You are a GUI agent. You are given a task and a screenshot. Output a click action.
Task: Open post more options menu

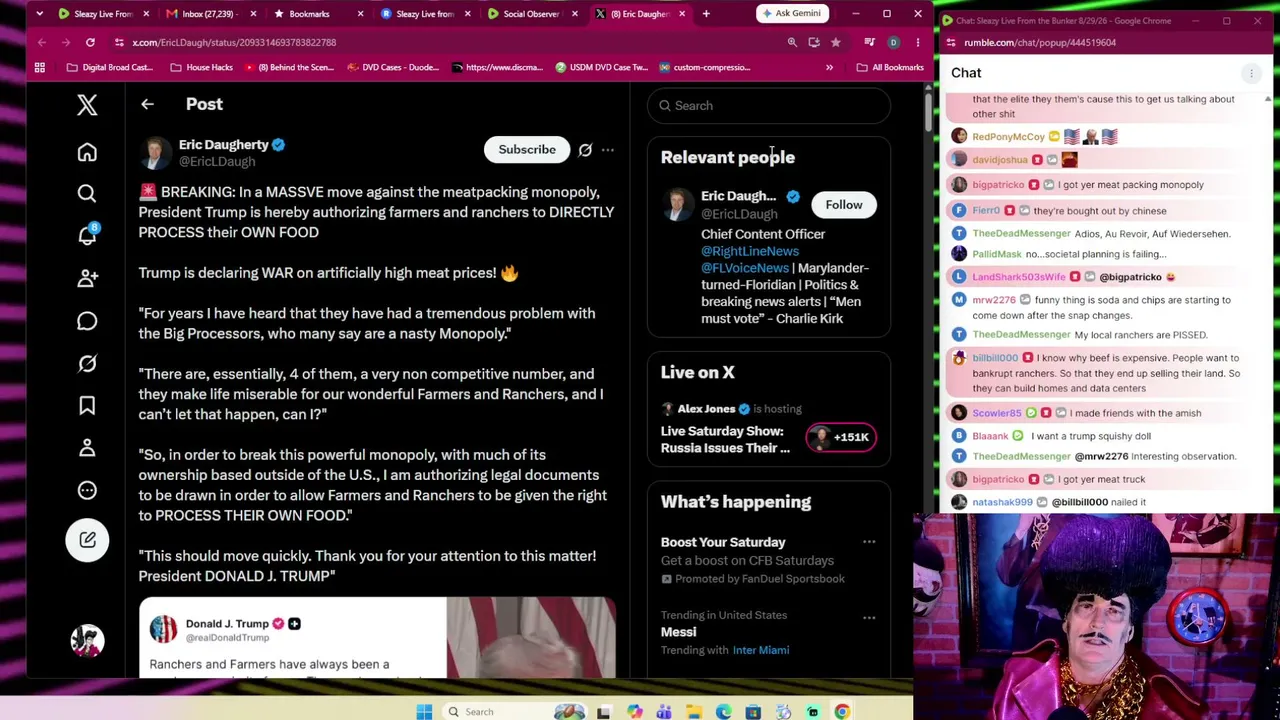607,150
